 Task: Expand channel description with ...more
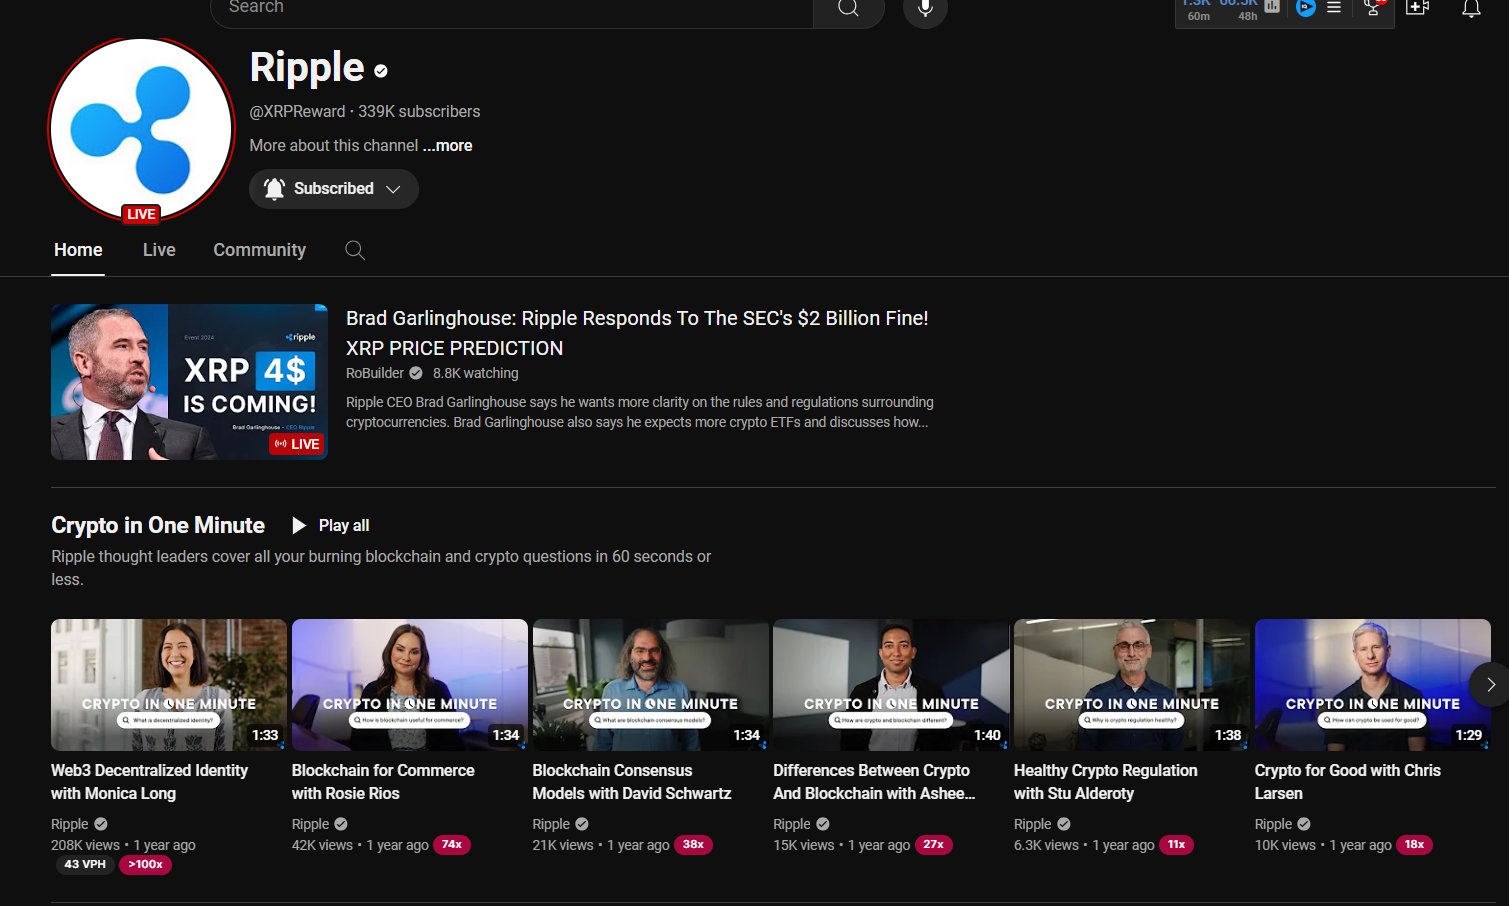(x=447, y=146)
